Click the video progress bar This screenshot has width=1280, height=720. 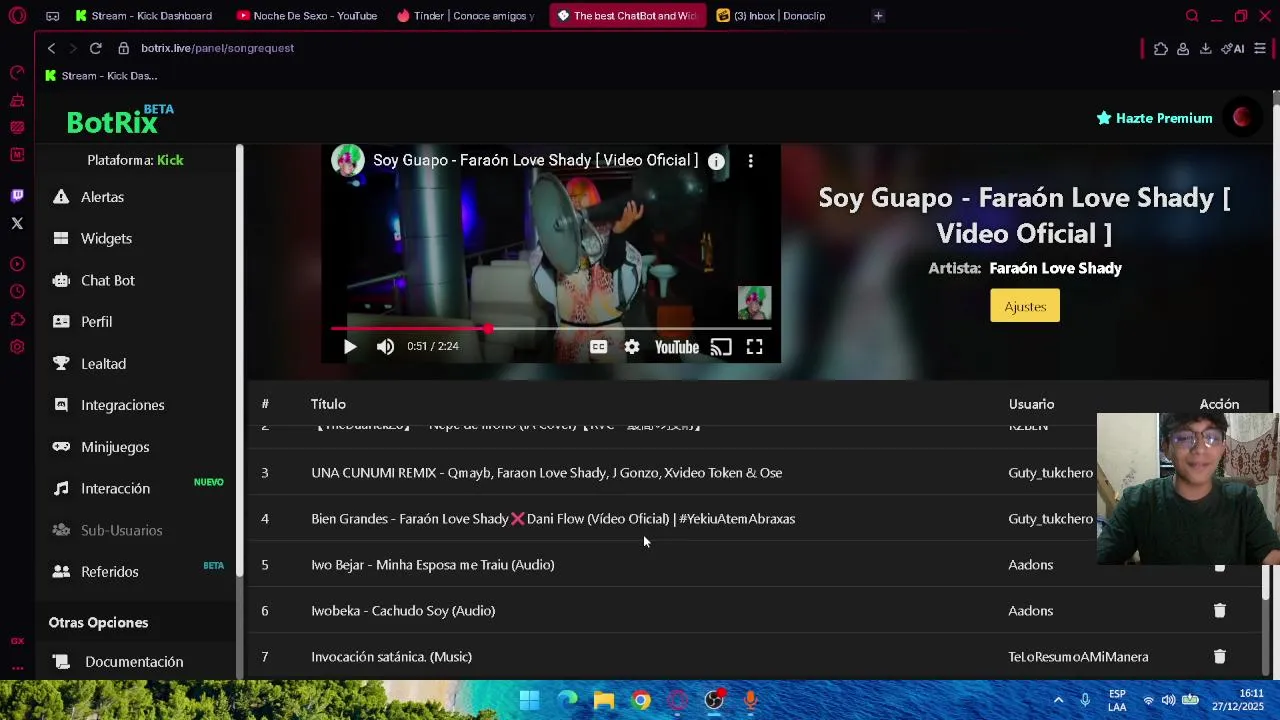point(551,328)
